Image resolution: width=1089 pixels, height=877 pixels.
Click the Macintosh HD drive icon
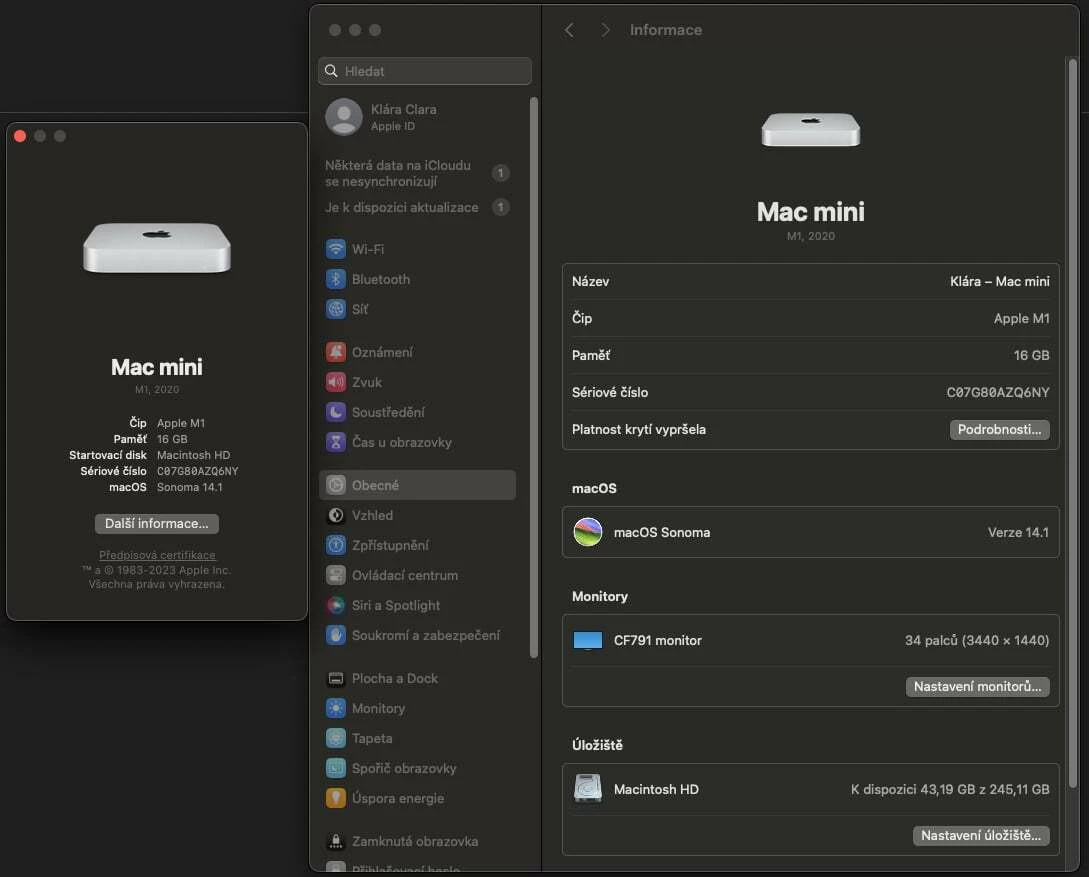click(x=588, y=789)
